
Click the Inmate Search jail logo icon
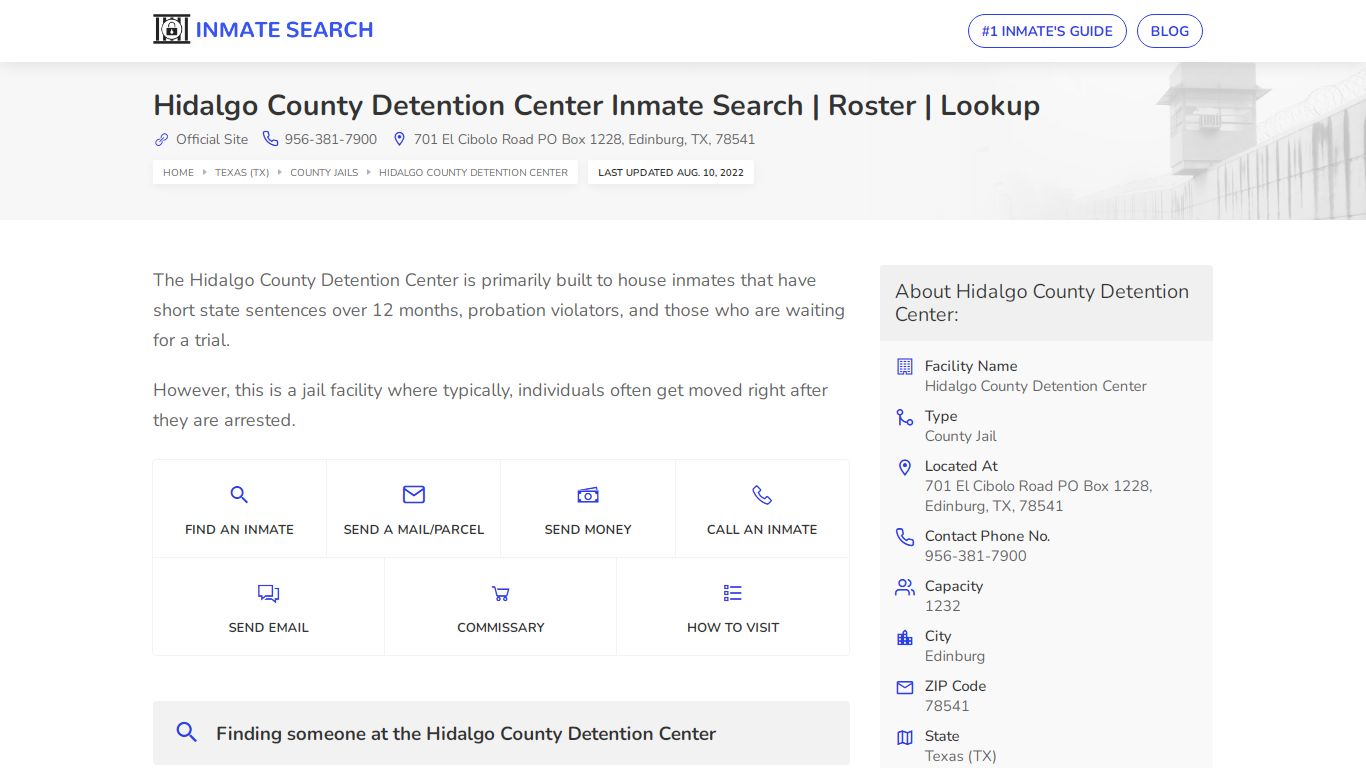click(x=171, y=29)
